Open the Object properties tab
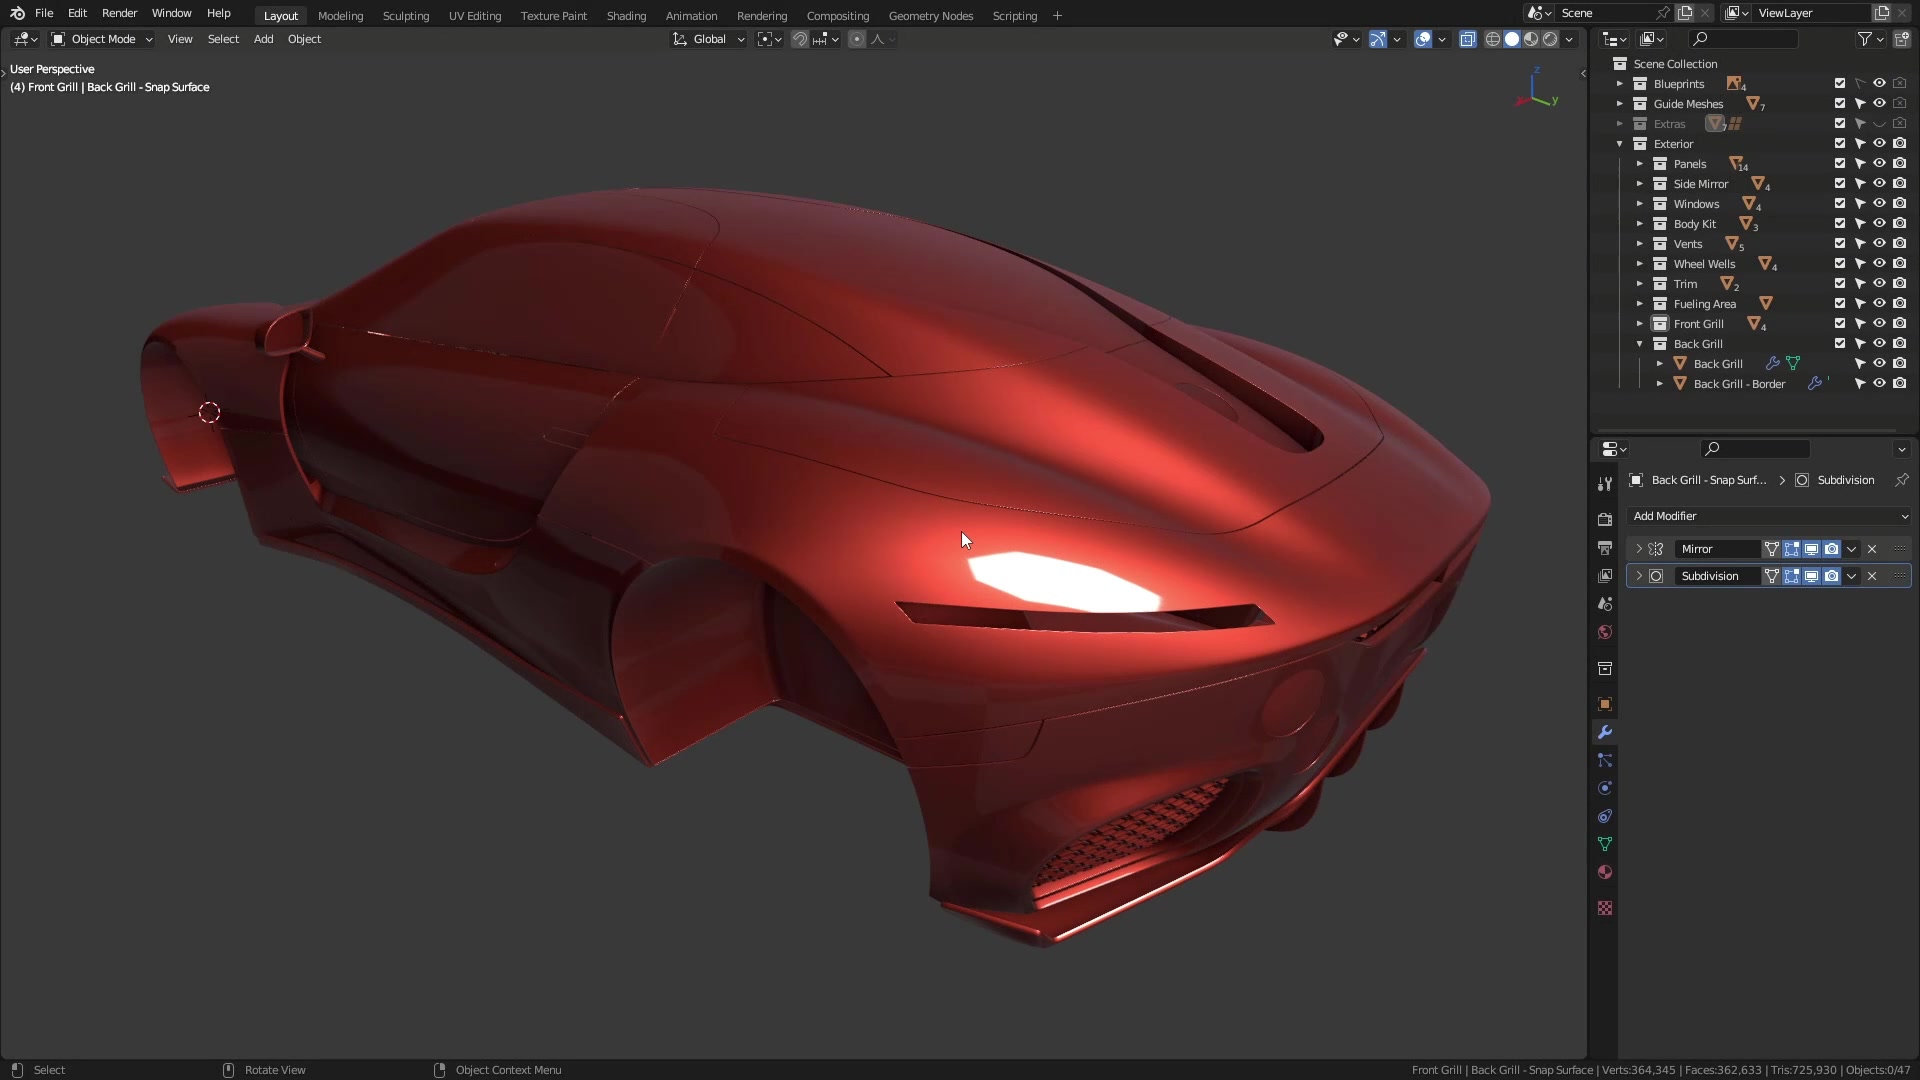 point(1605,704)
